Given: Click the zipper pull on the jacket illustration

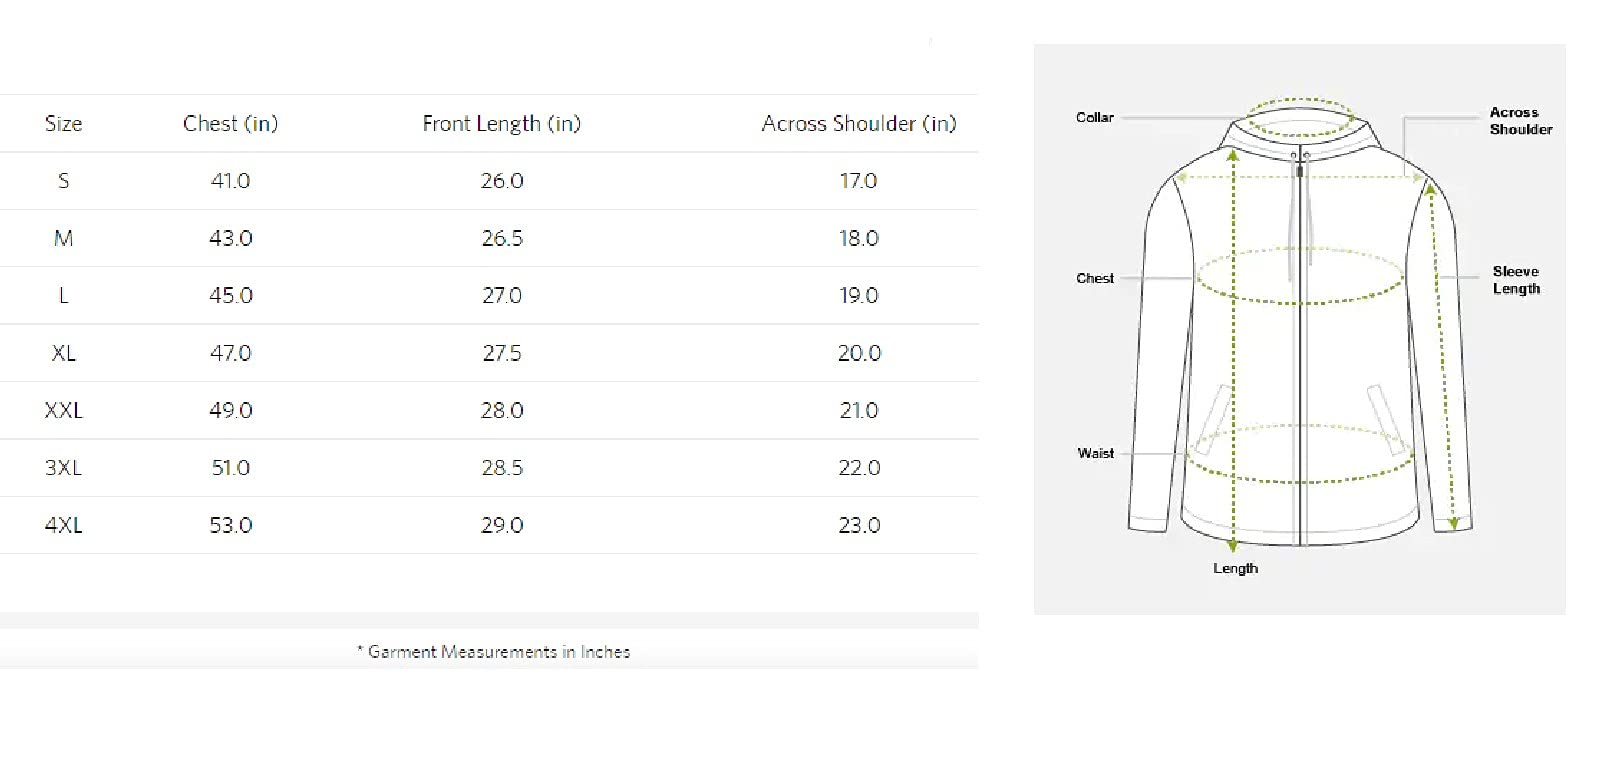Looking at the screenshot, I should 1299,170.
